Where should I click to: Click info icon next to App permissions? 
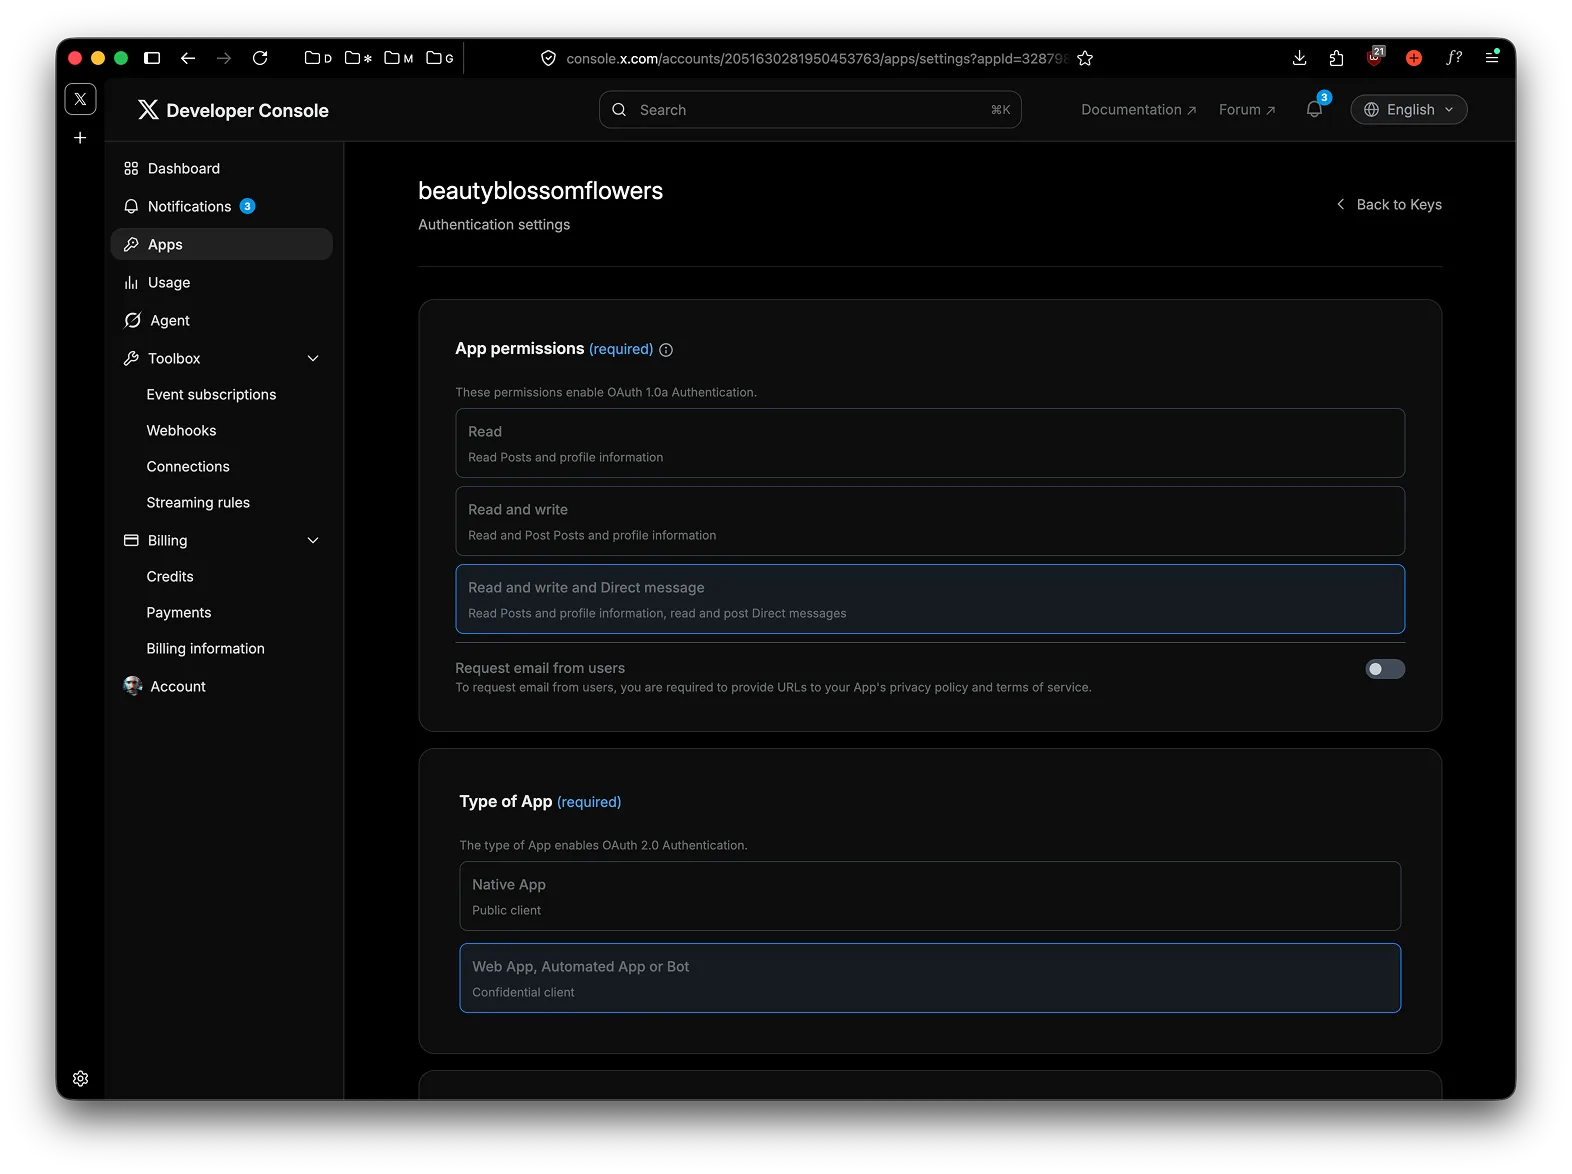point(666,350)
